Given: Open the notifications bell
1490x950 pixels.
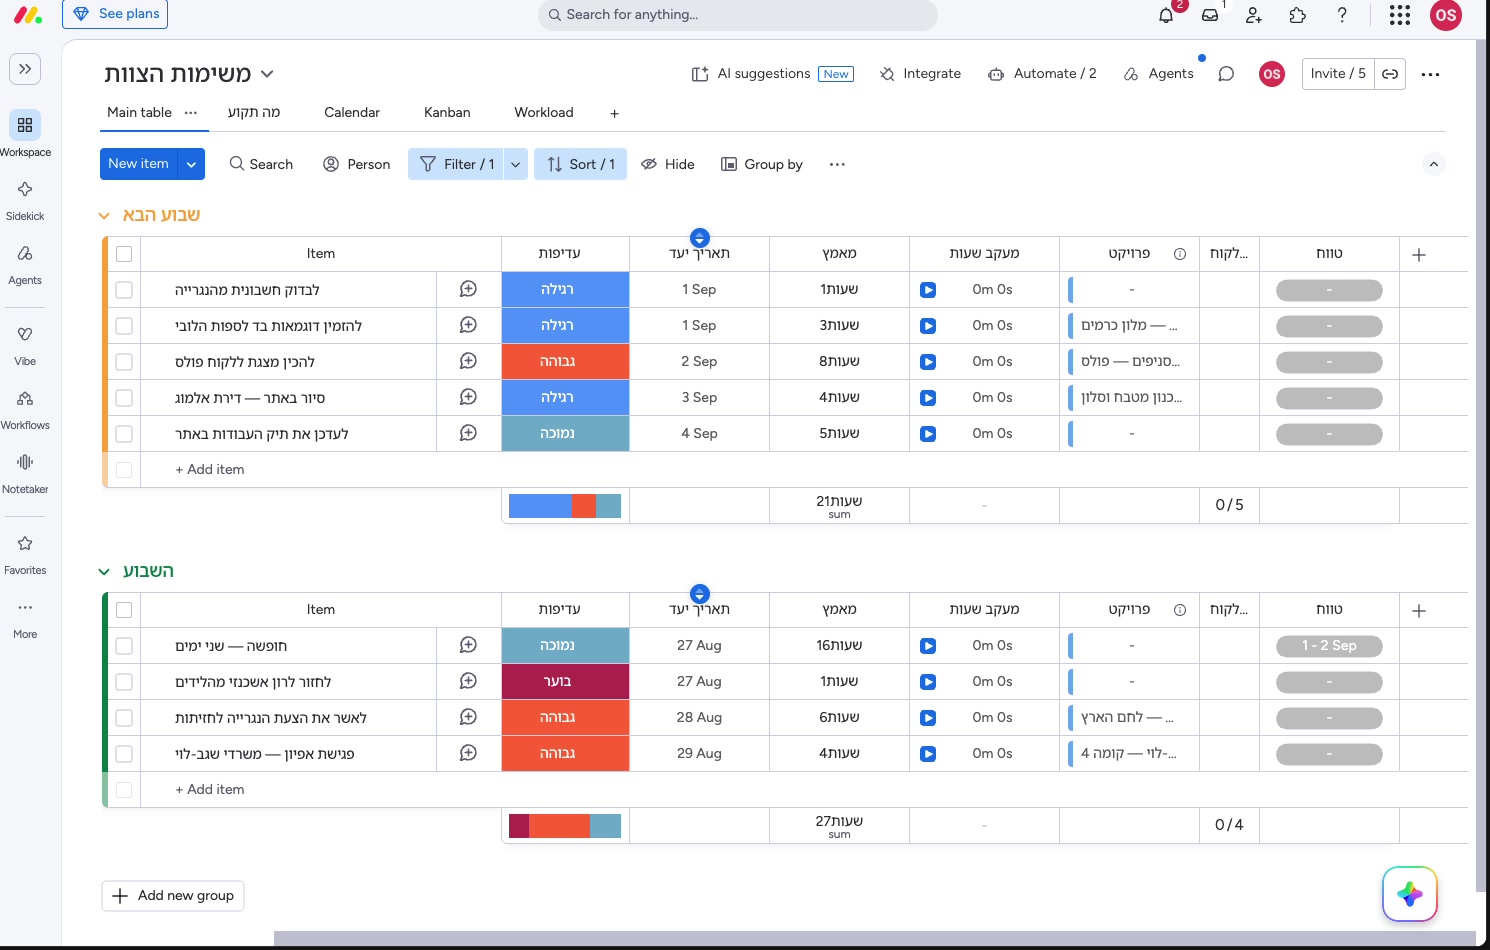Looking at the screenshot, I should pos(1166,15).
